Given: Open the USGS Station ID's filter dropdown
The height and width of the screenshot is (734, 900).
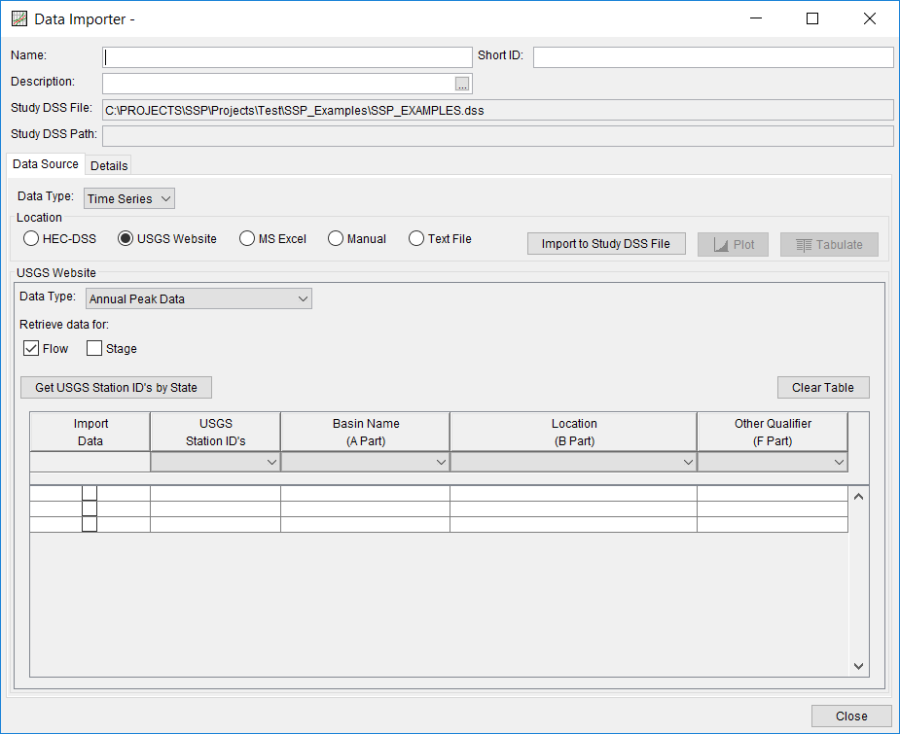Looking at the screenshot, I should (215, 462).
